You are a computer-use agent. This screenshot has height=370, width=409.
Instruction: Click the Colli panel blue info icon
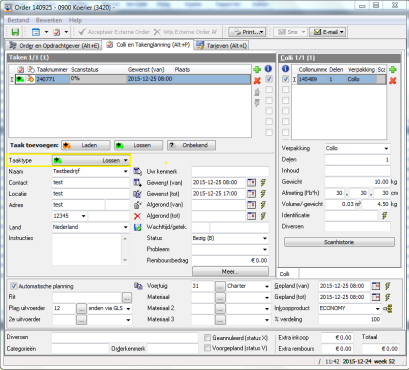285,69
